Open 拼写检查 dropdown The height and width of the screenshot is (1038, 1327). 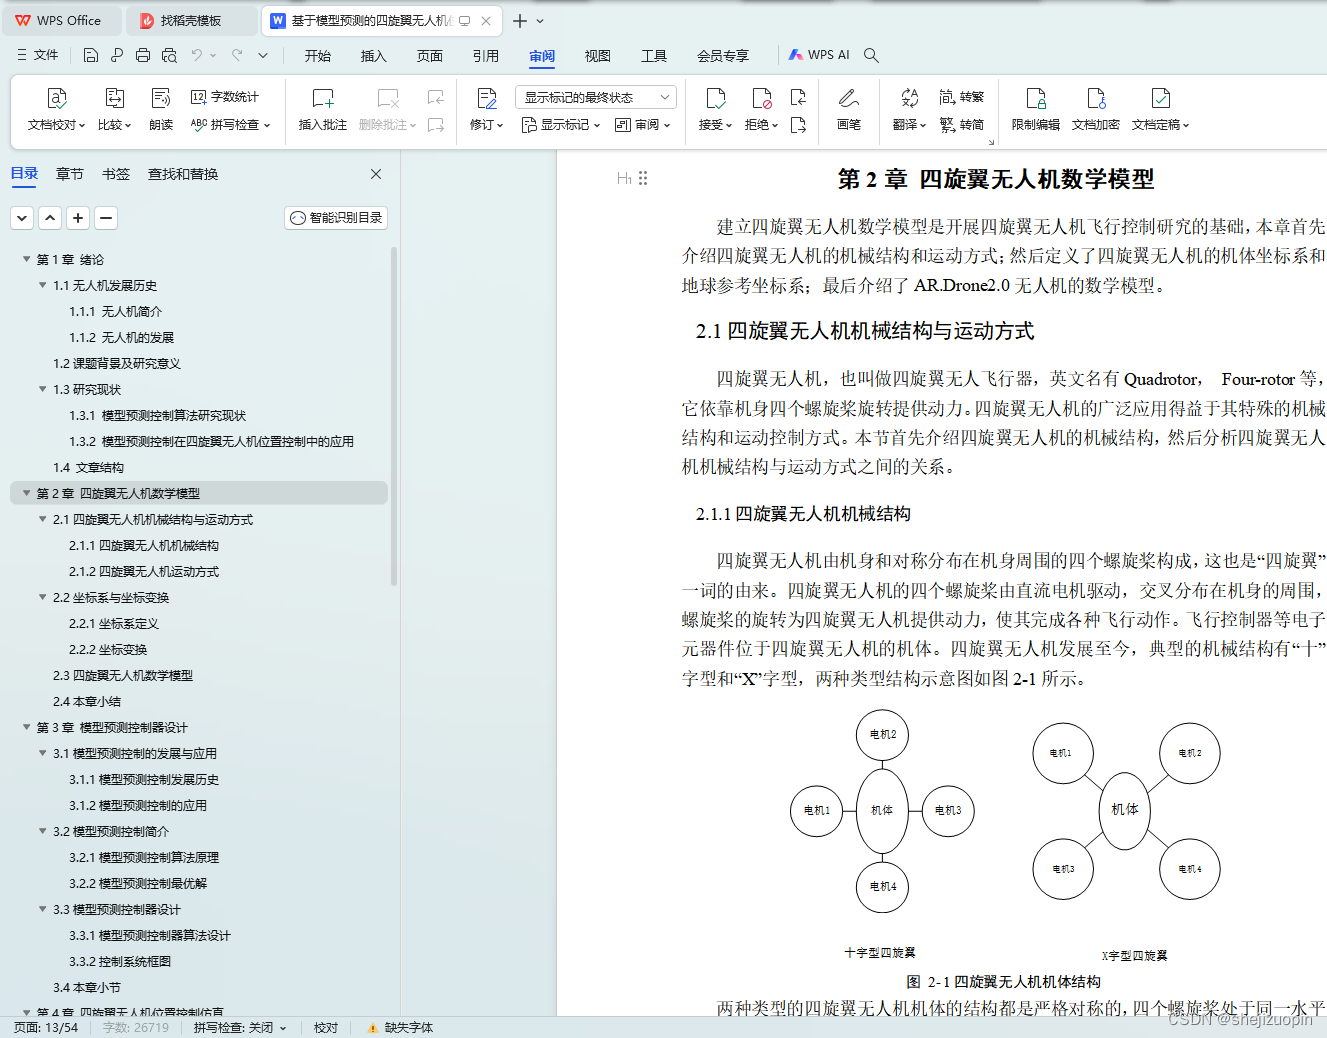(231, 125)
